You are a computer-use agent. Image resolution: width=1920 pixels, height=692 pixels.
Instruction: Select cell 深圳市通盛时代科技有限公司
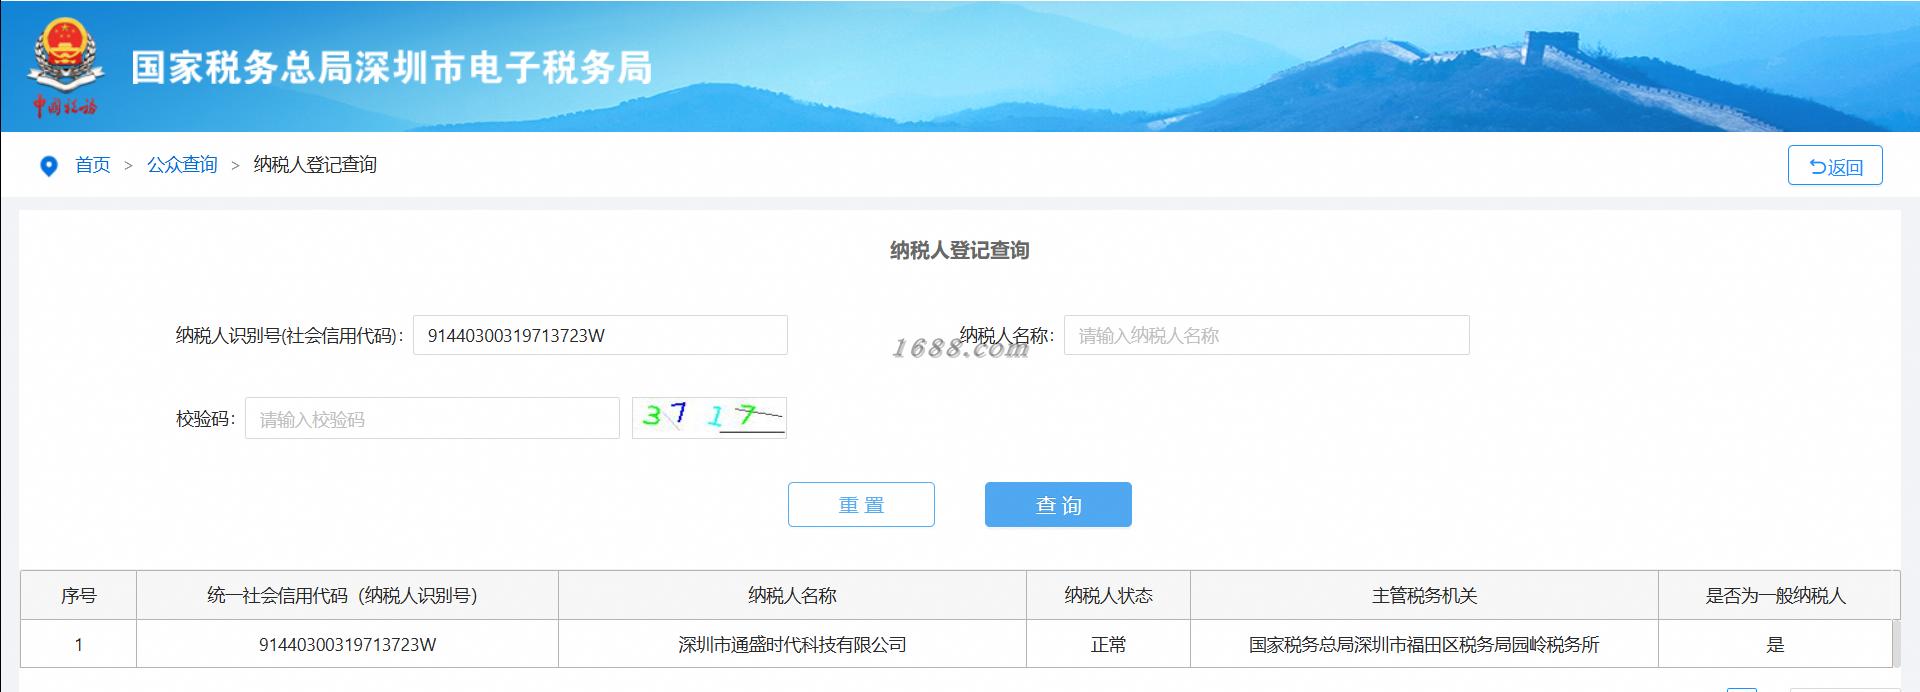click(x=792, y=645)
